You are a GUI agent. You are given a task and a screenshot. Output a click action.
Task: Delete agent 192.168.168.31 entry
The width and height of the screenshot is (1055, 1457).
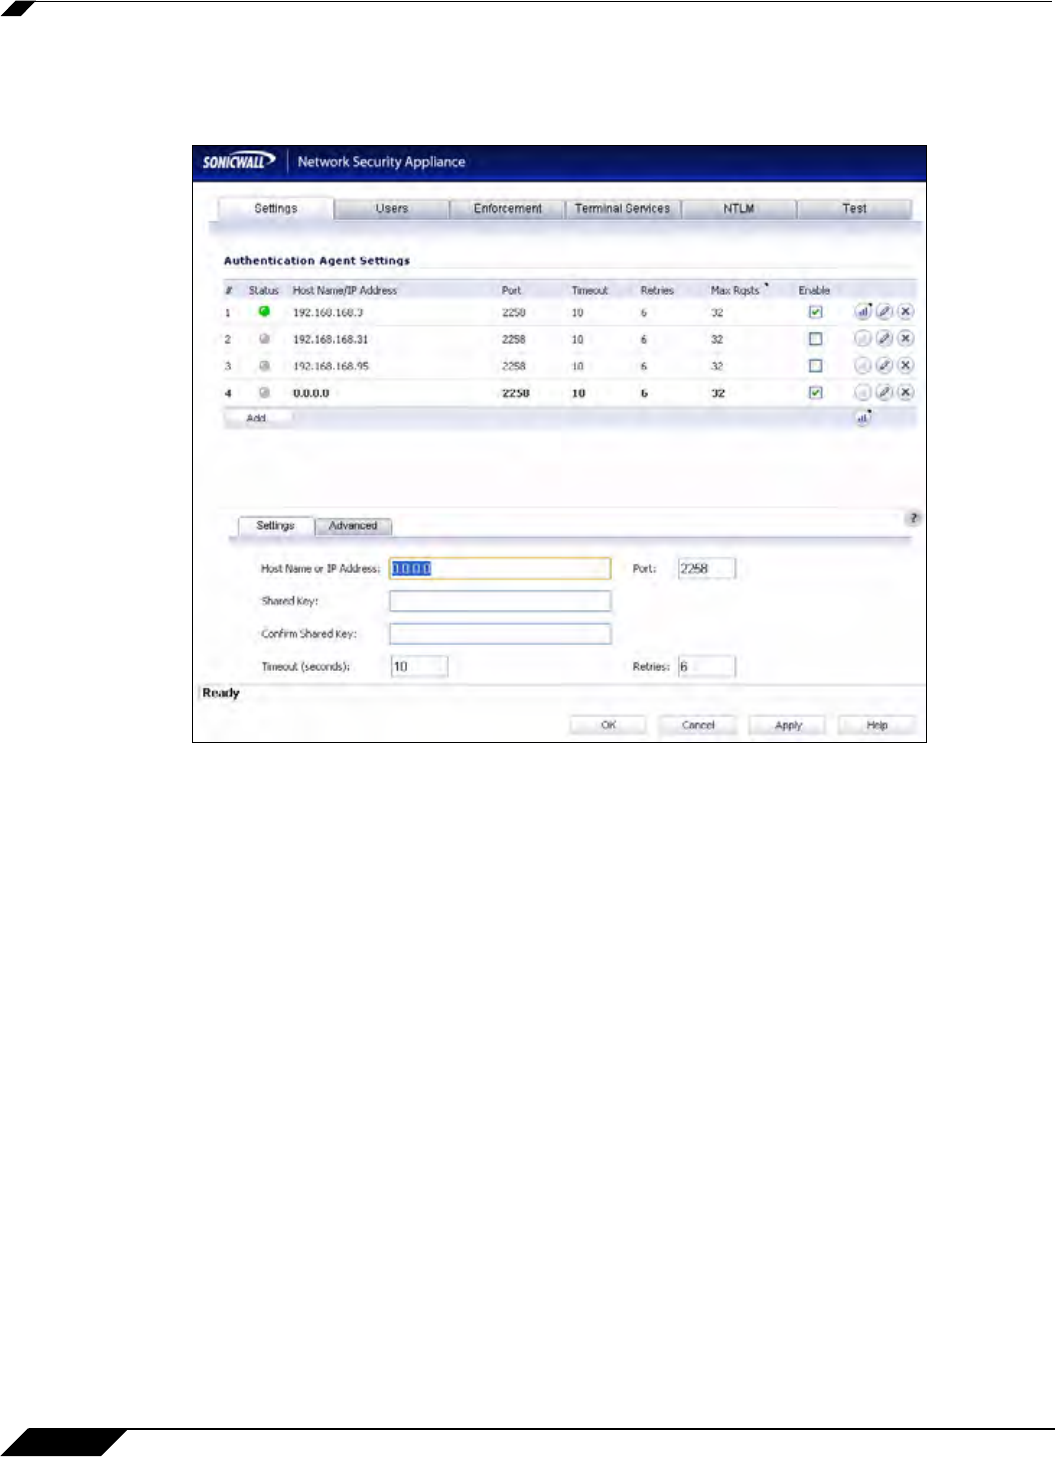tap(905, 339)
